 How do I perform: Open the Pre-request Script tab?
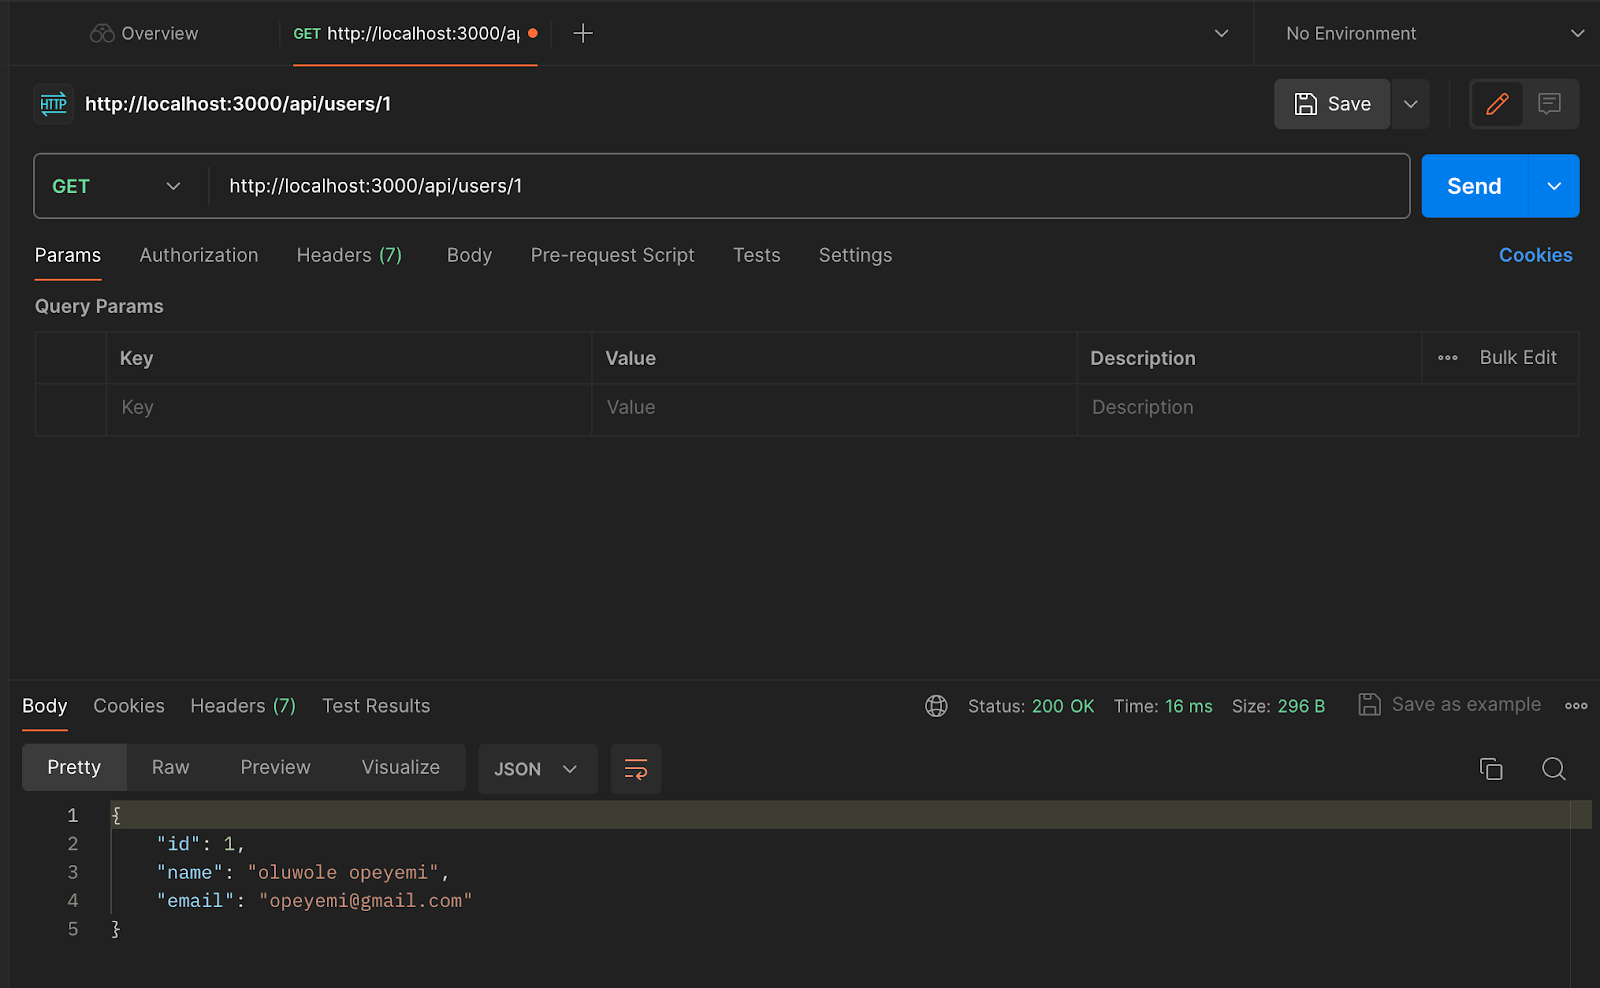click(x=612, y=255)
